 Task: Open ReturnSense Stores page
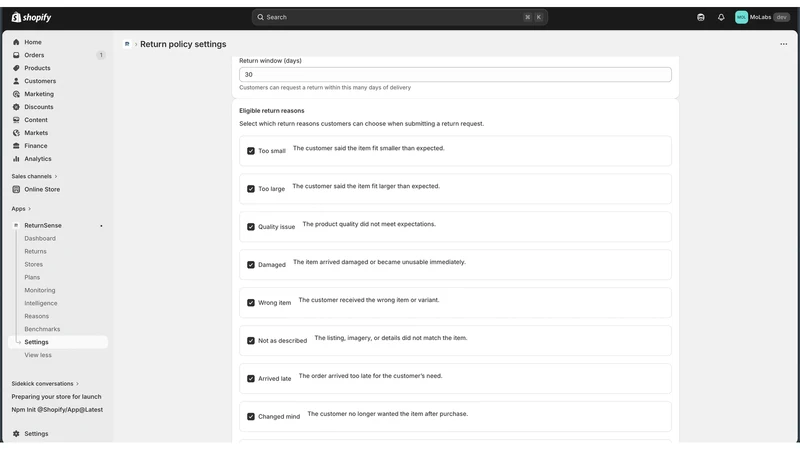[34, 264]
